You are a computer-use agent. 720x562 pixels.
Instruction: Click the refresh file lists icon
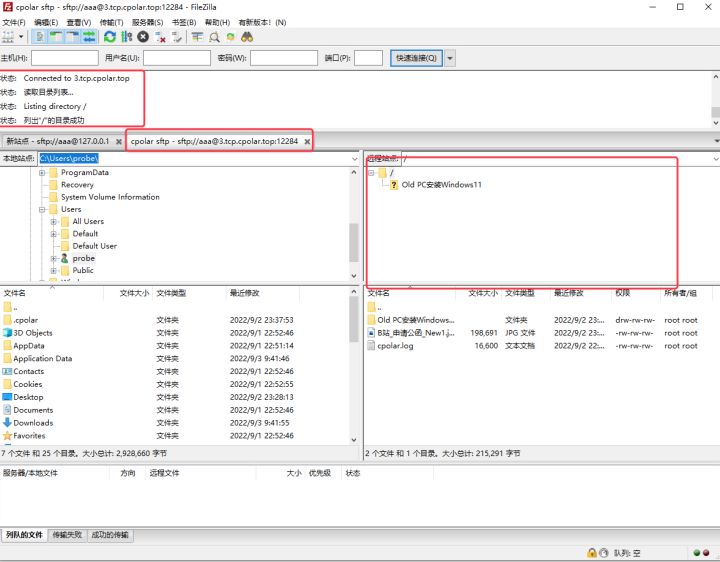tap(110, 37)
